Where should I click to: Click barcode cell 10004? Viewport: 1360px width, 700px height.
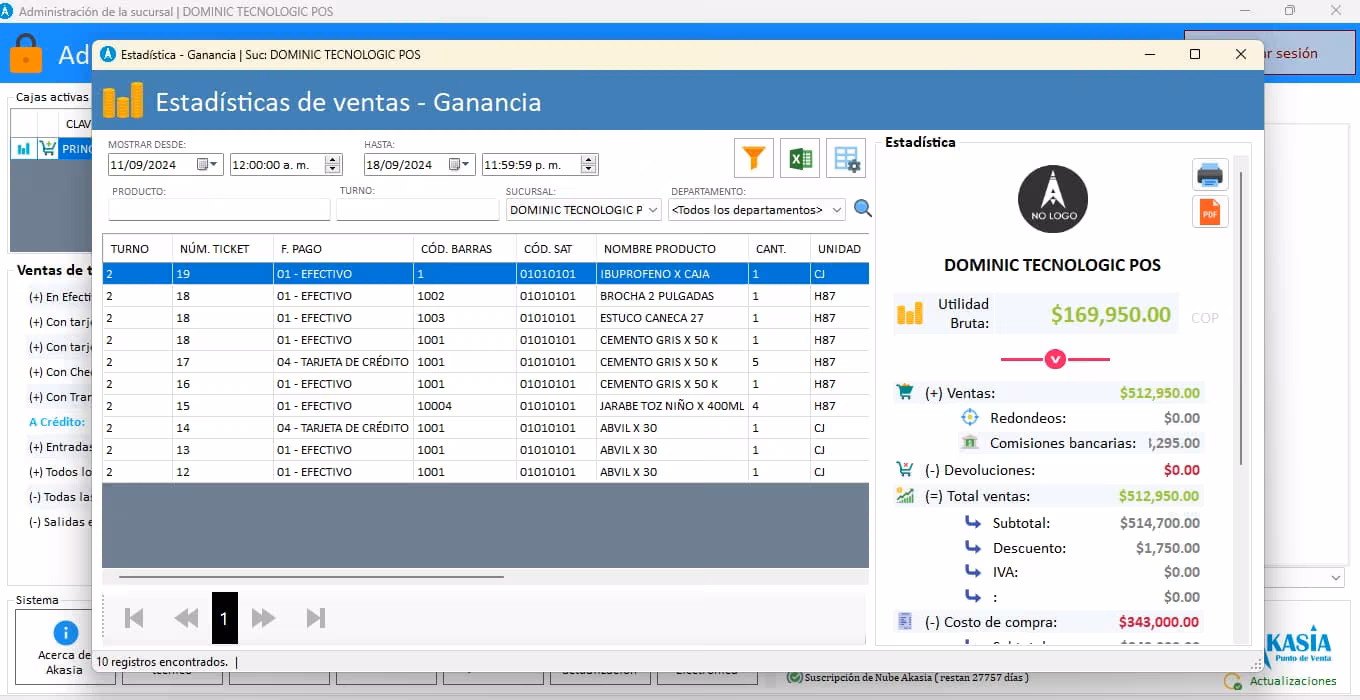point(465,406)
